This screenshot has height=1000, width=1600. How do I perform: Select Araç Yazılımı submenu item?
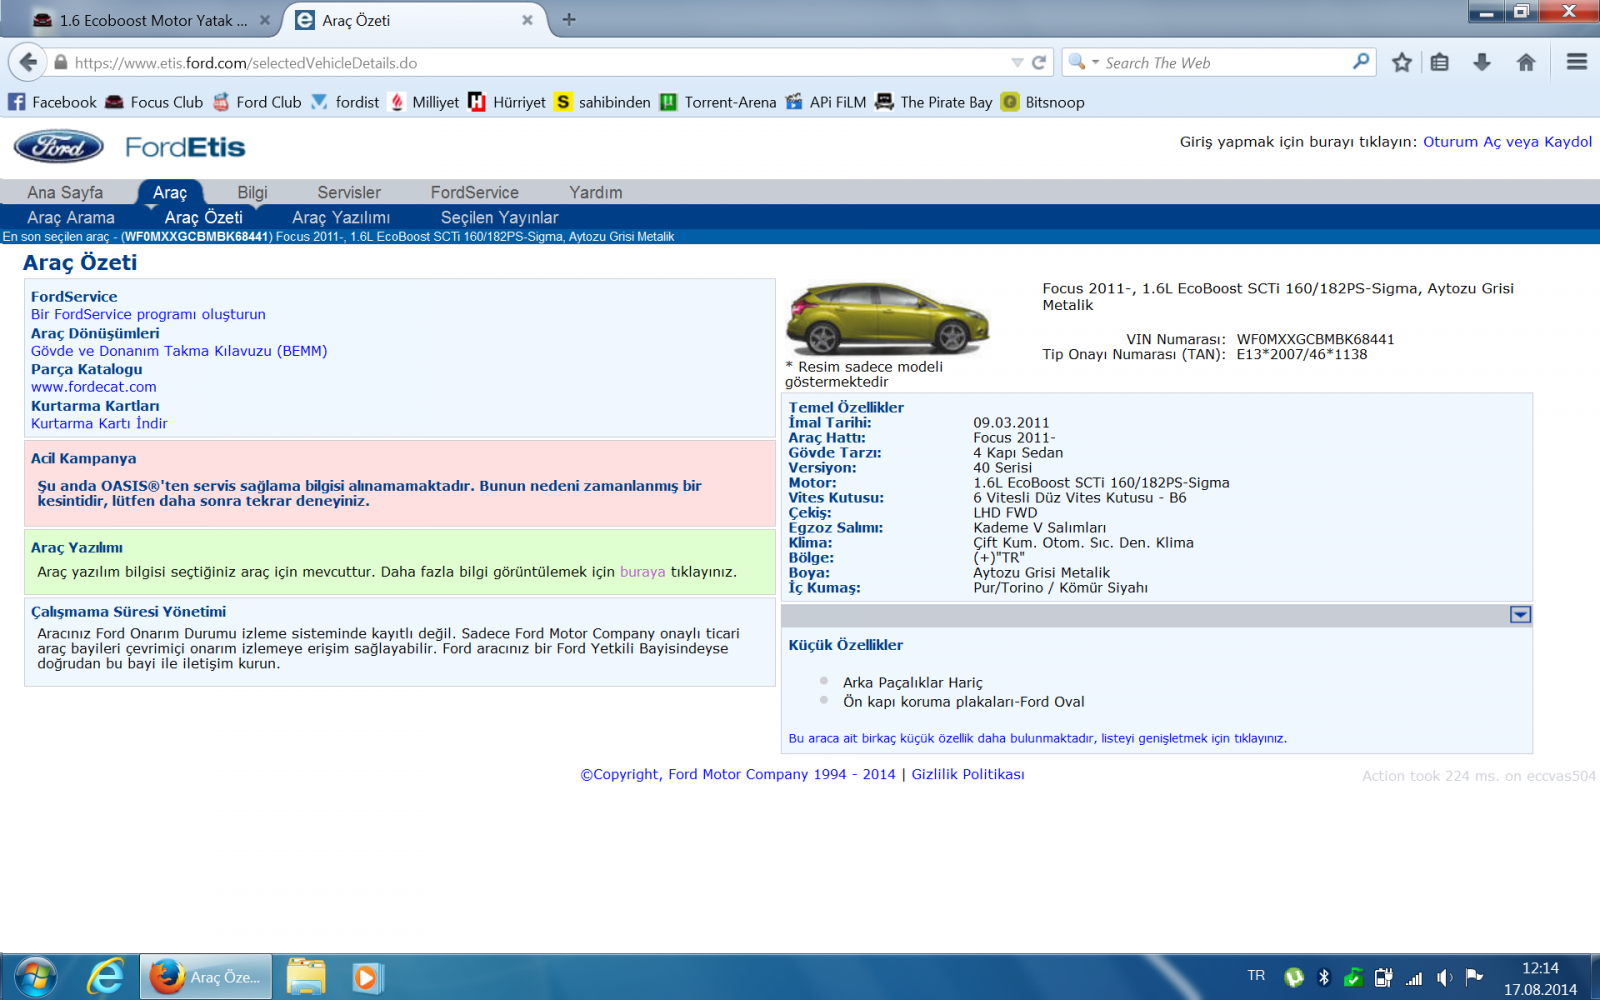coord(341,217)
